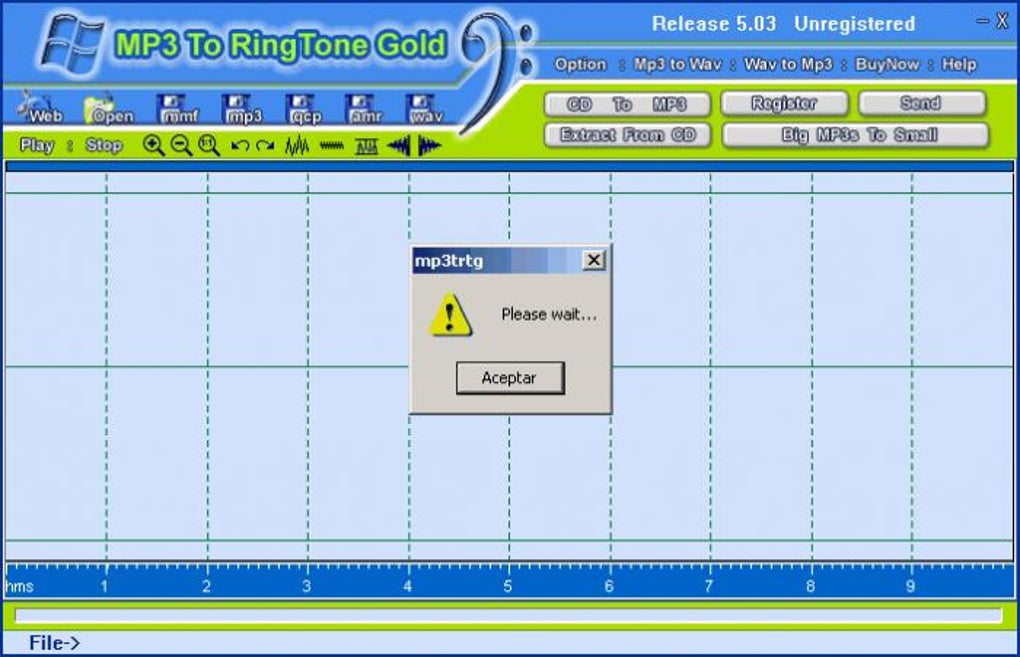Zoom in on the waveform
Image resolution: width=1020 pixels, height=657 pixels.
(x=154, y=145)
